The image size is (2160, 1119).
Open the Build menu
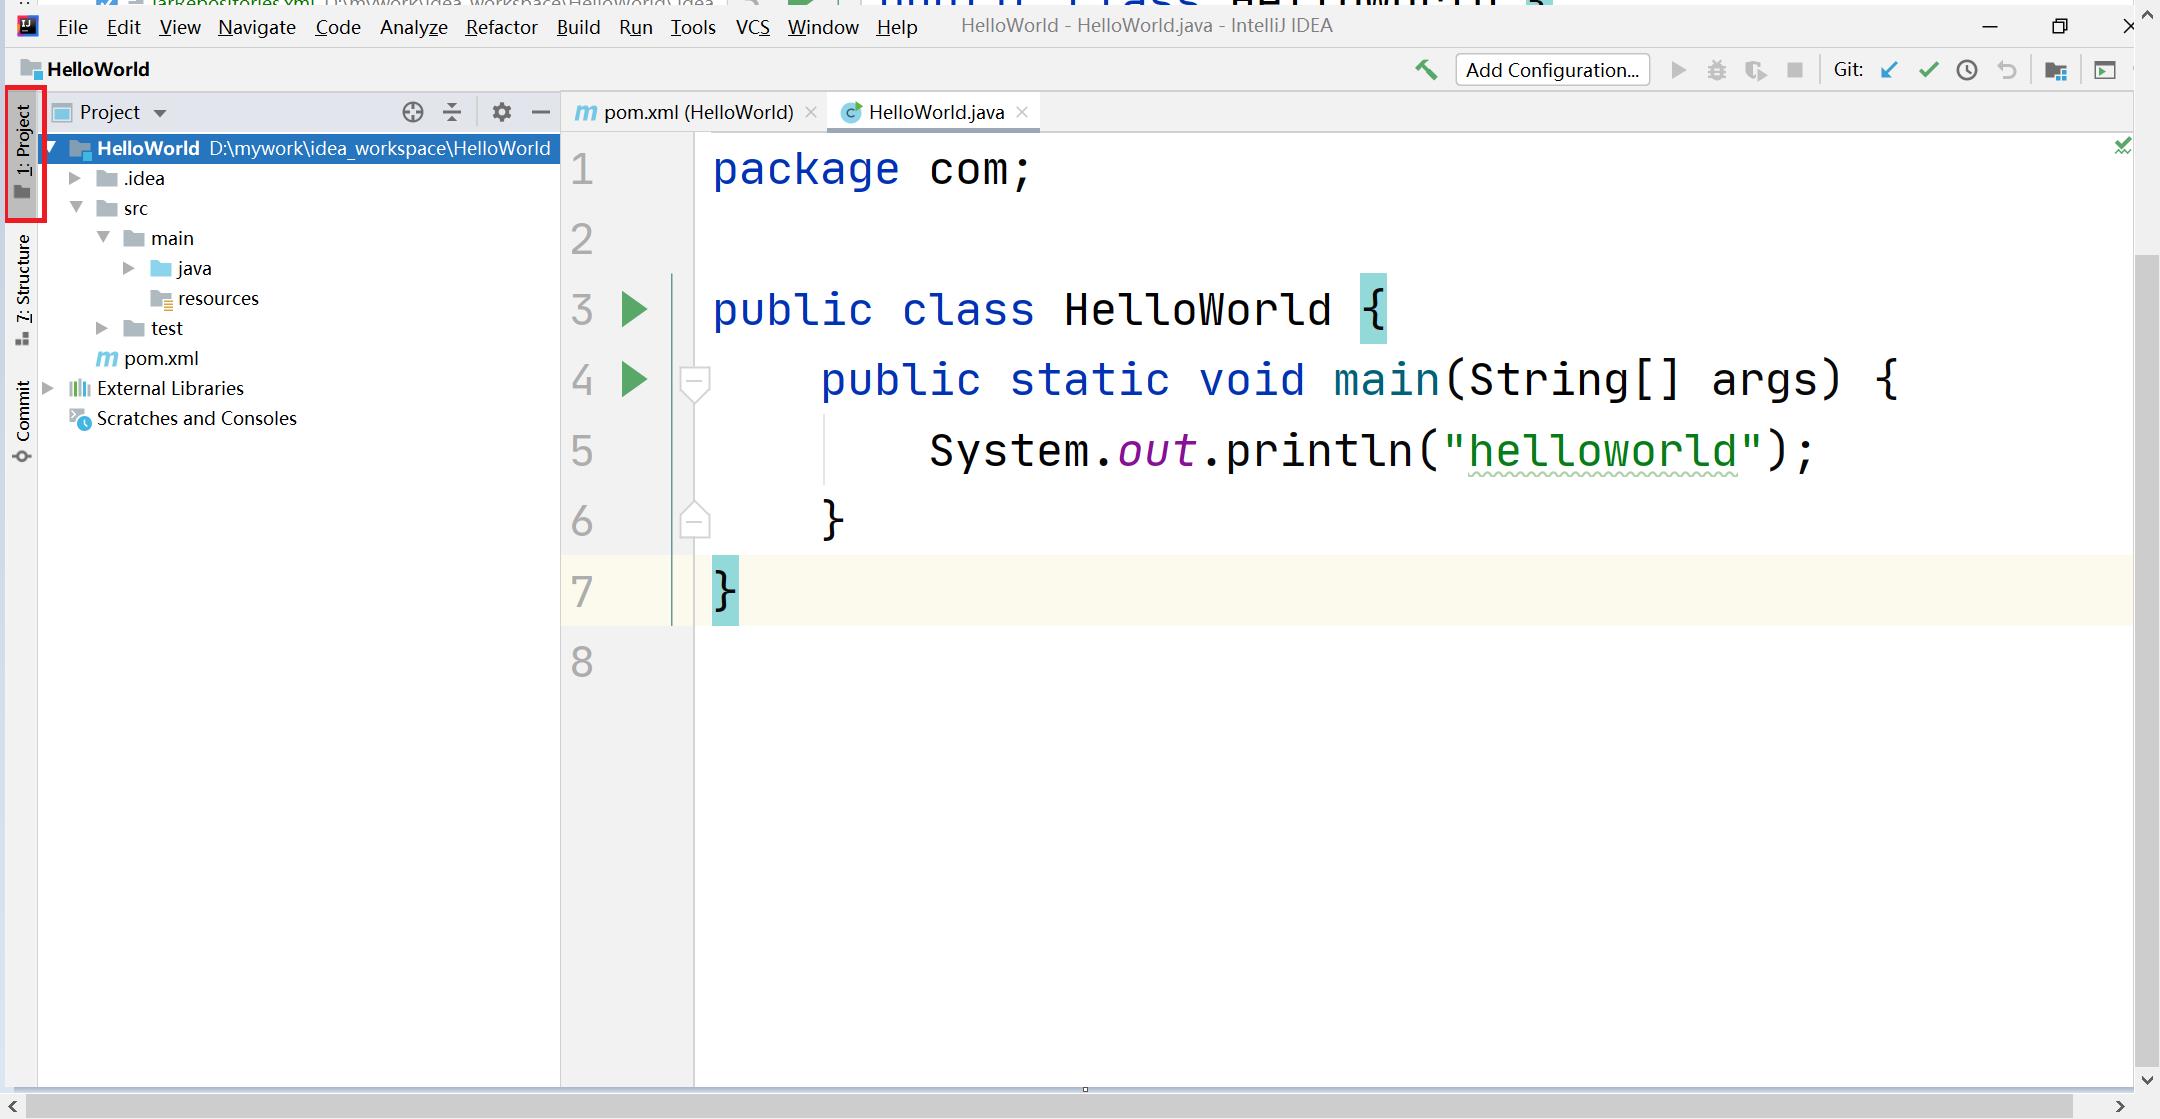pyautogui.click(x=578, y=27)
